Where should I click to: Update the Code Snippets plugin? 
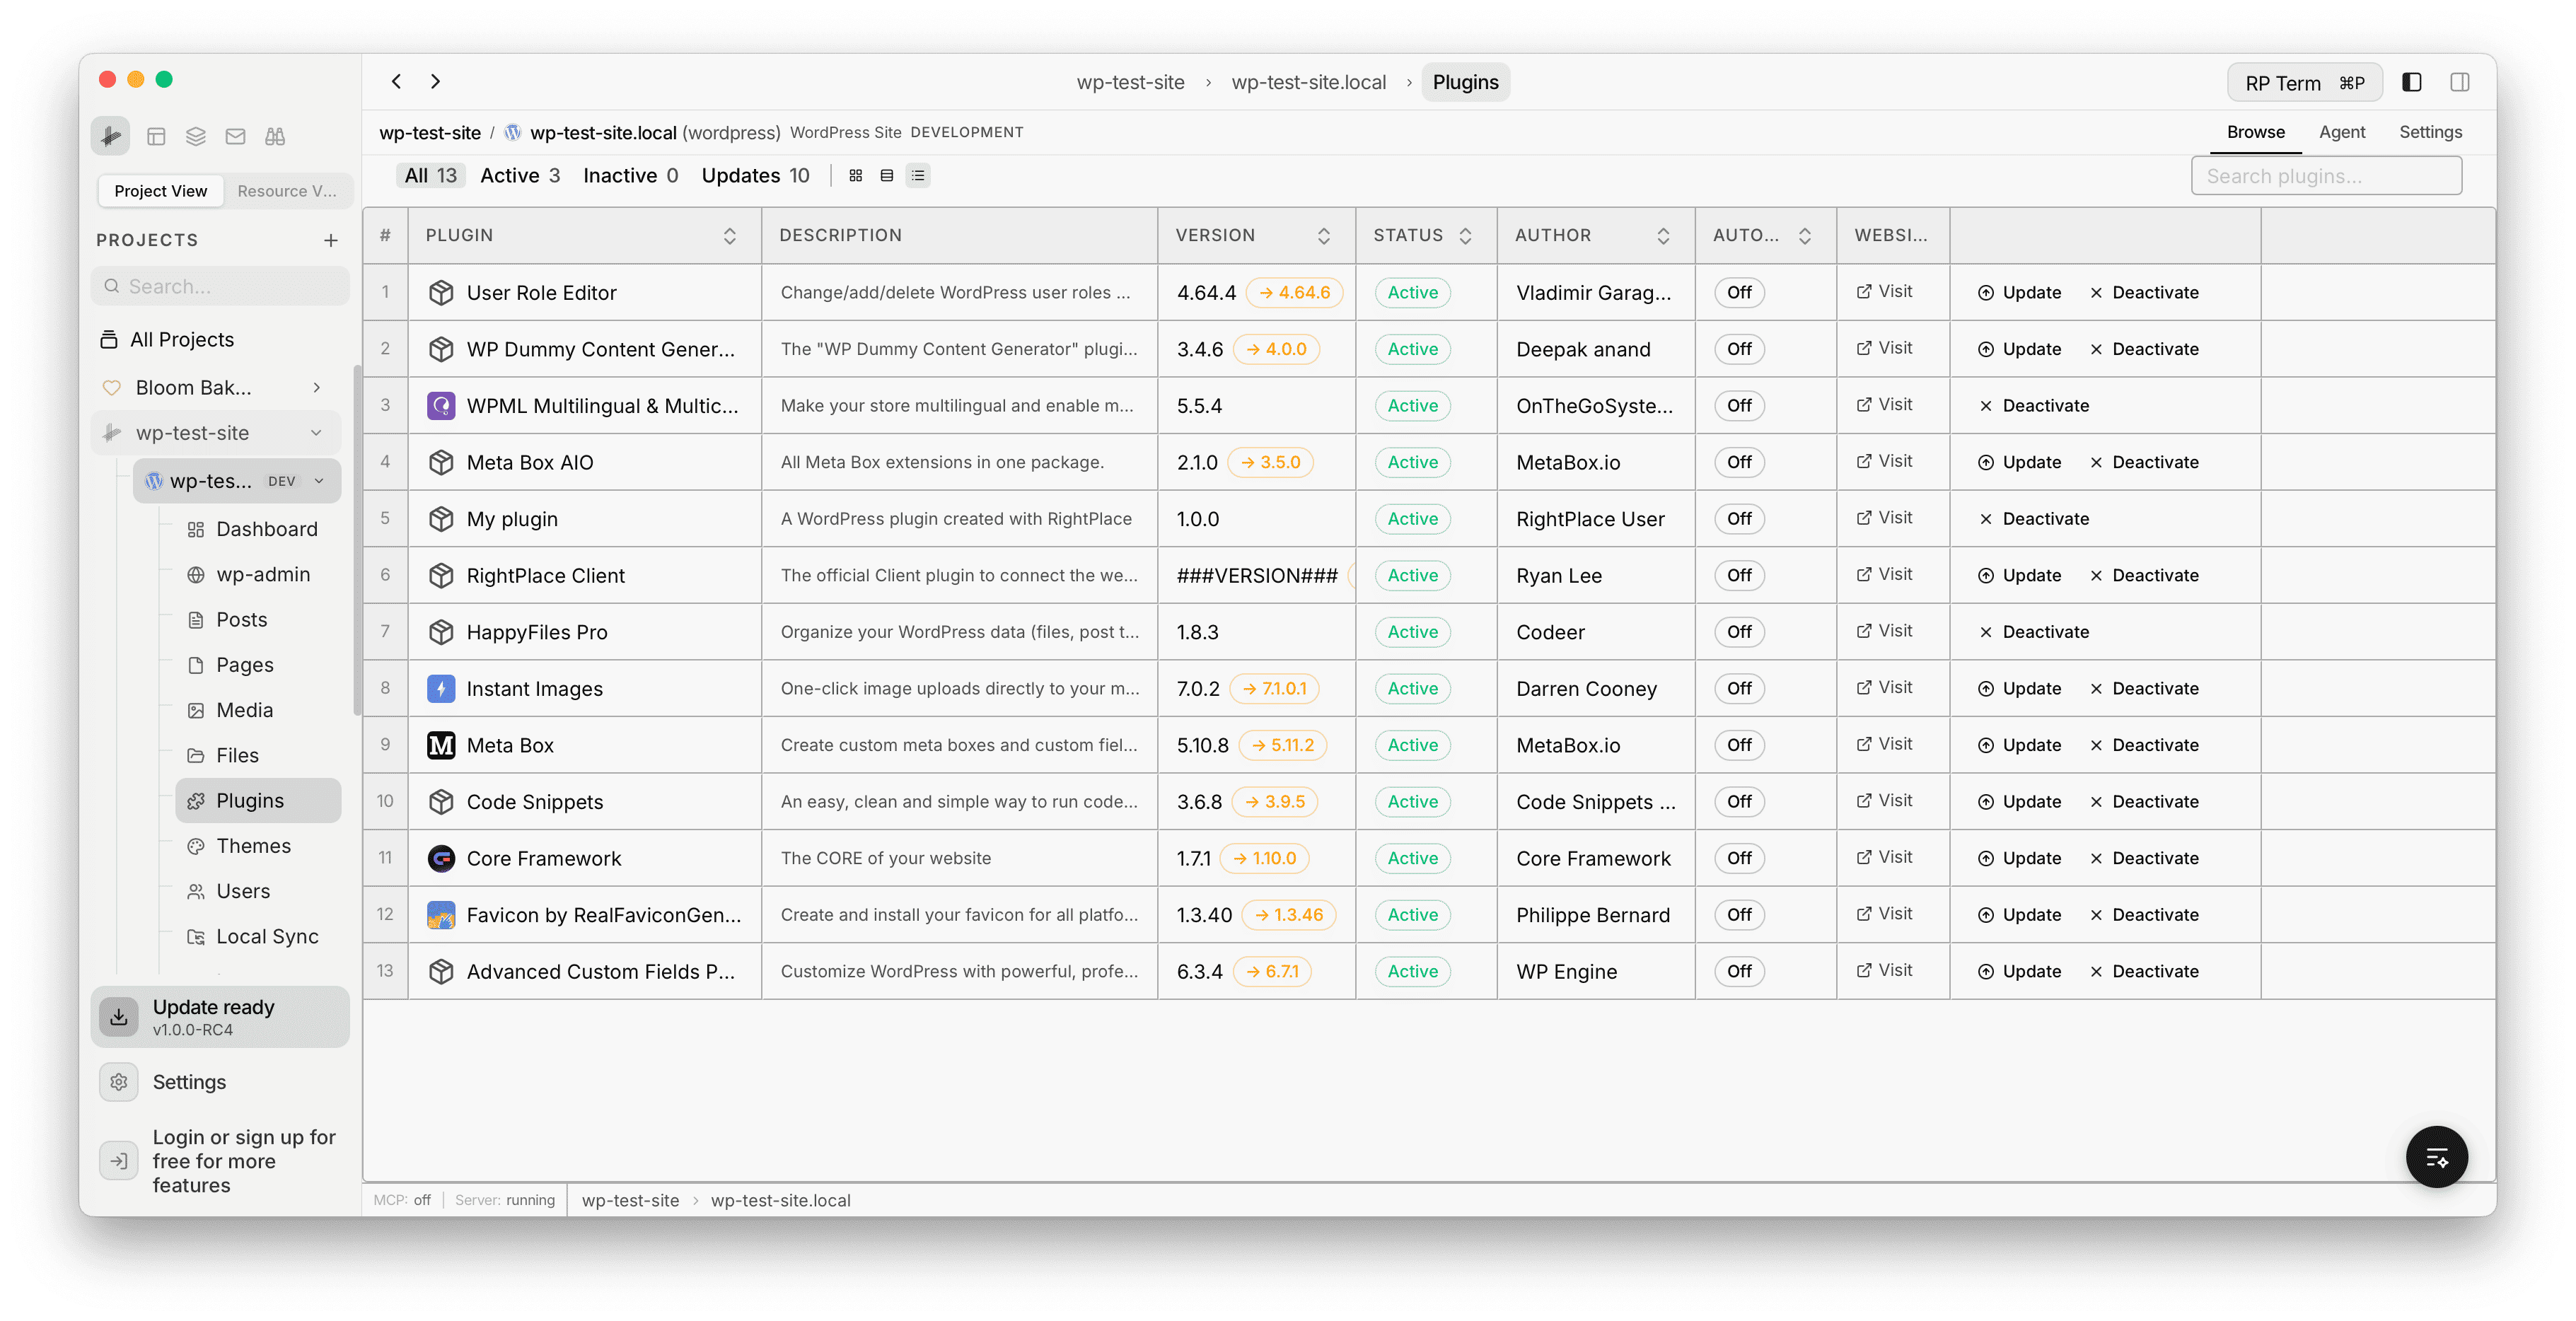2019,801
